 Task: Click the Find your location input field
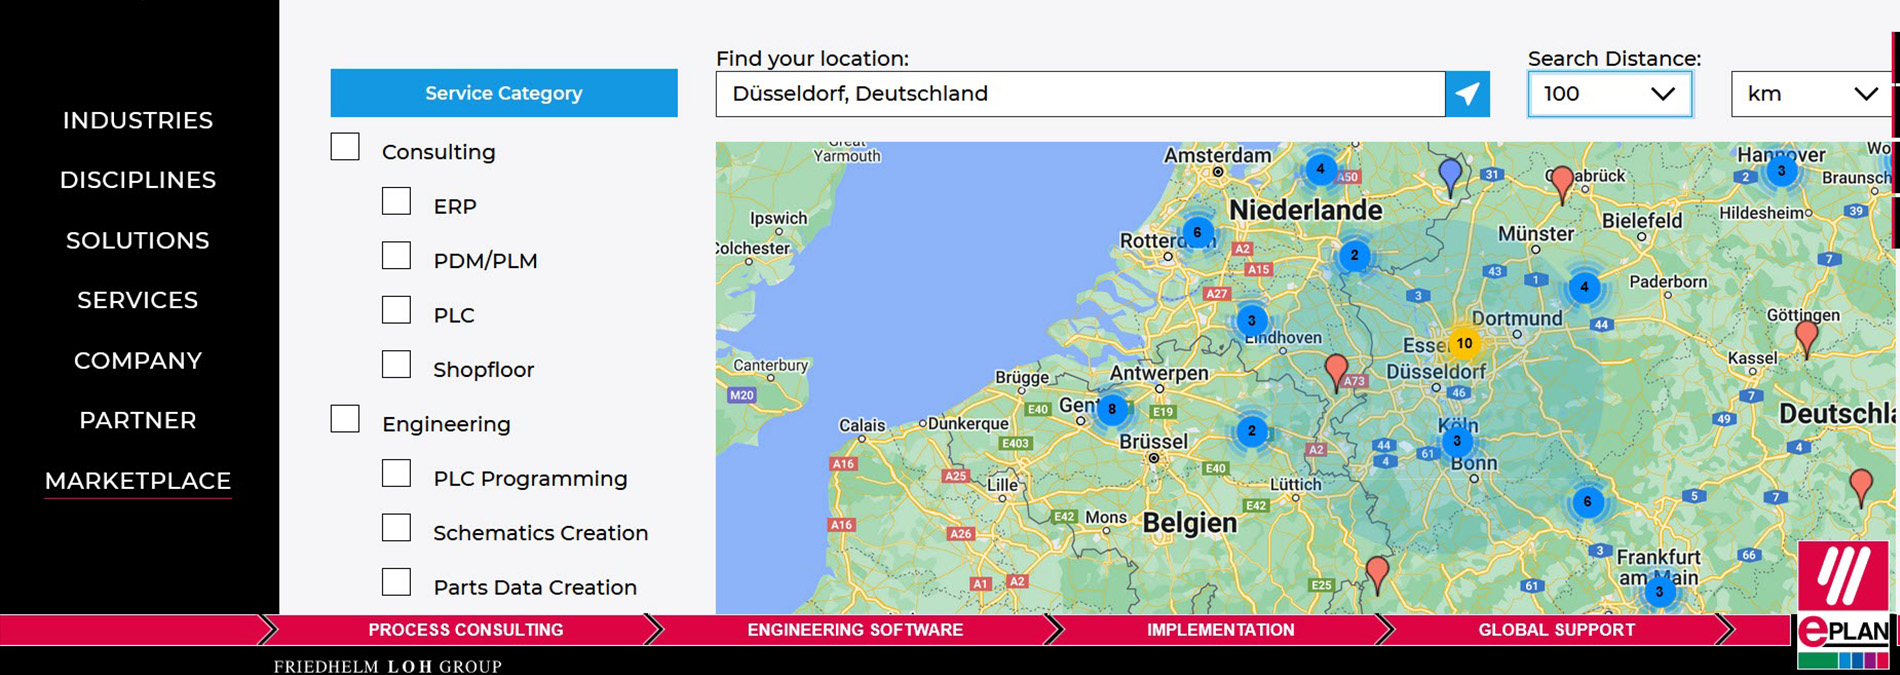[x=1080, y=94]
